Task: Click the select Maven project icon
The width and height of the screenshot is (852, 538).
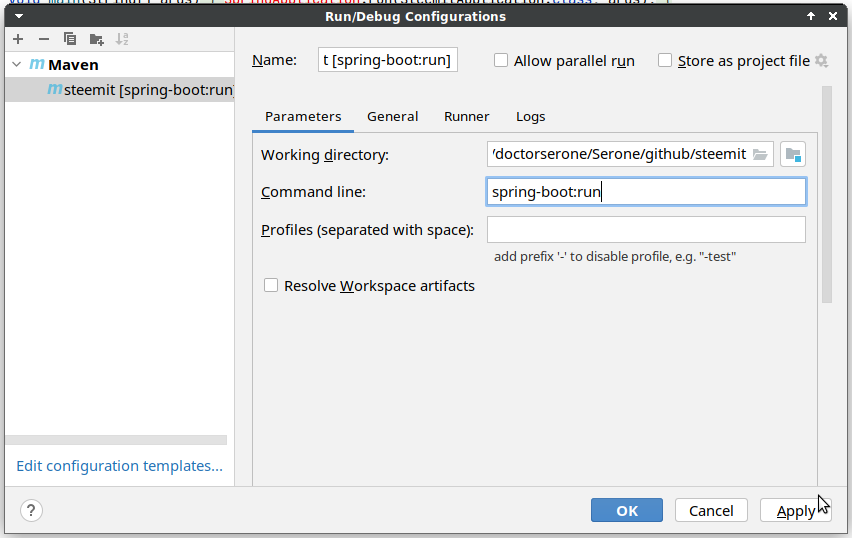Action: pos(793,154)
